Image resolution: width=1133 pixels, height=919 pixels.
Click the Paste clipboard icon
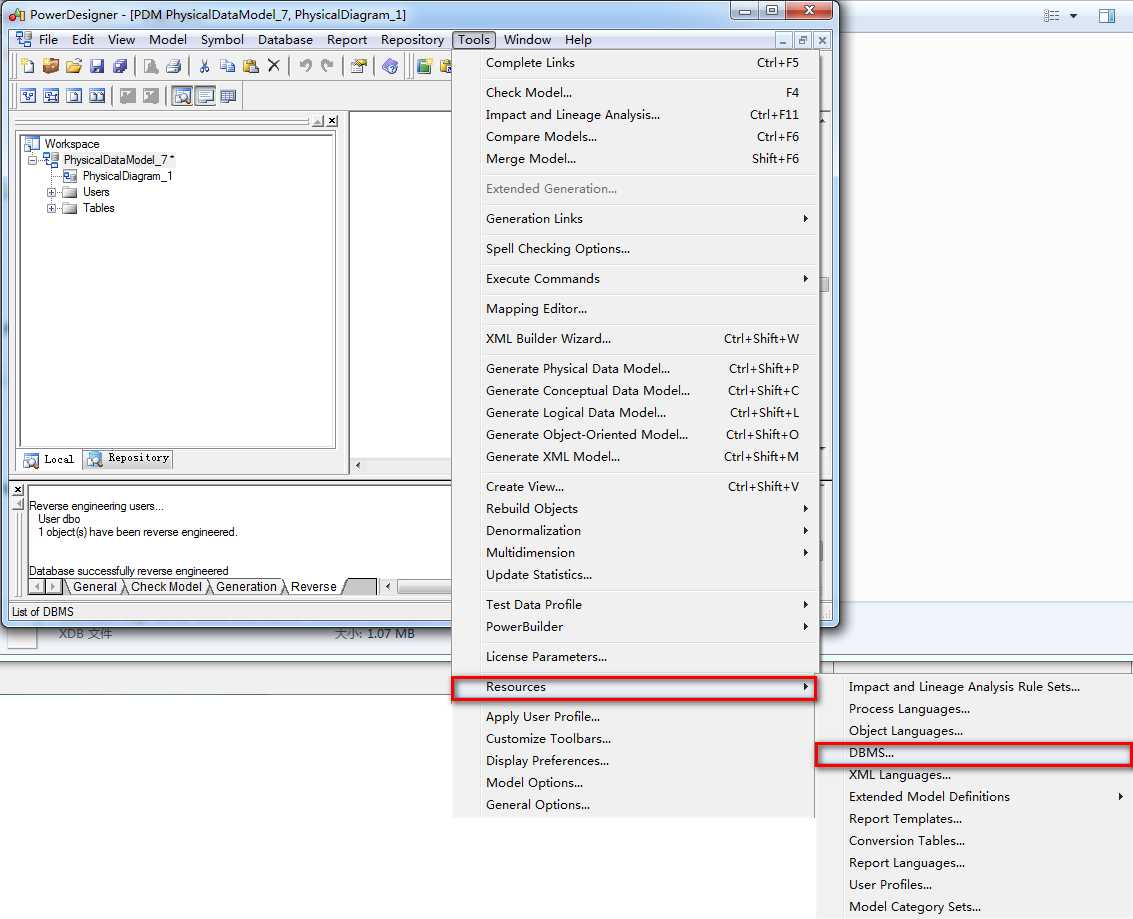(x=251, y=66)
